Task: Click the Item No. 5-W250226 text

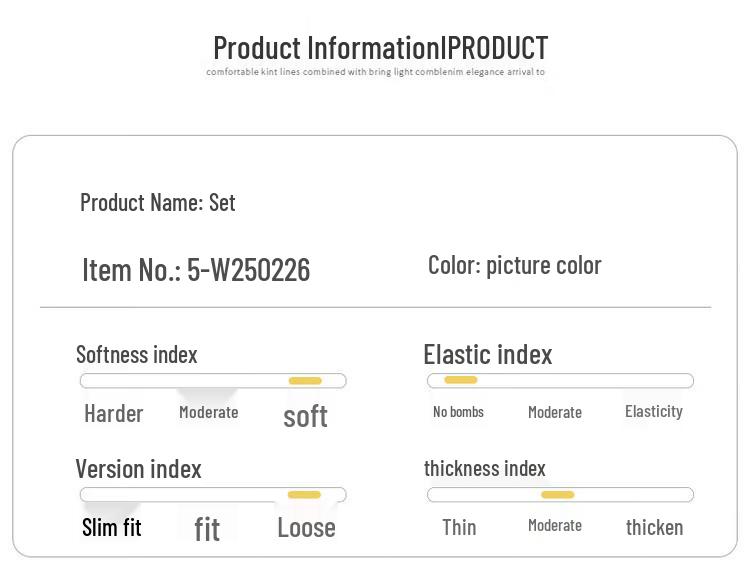Action: (196, 269)
